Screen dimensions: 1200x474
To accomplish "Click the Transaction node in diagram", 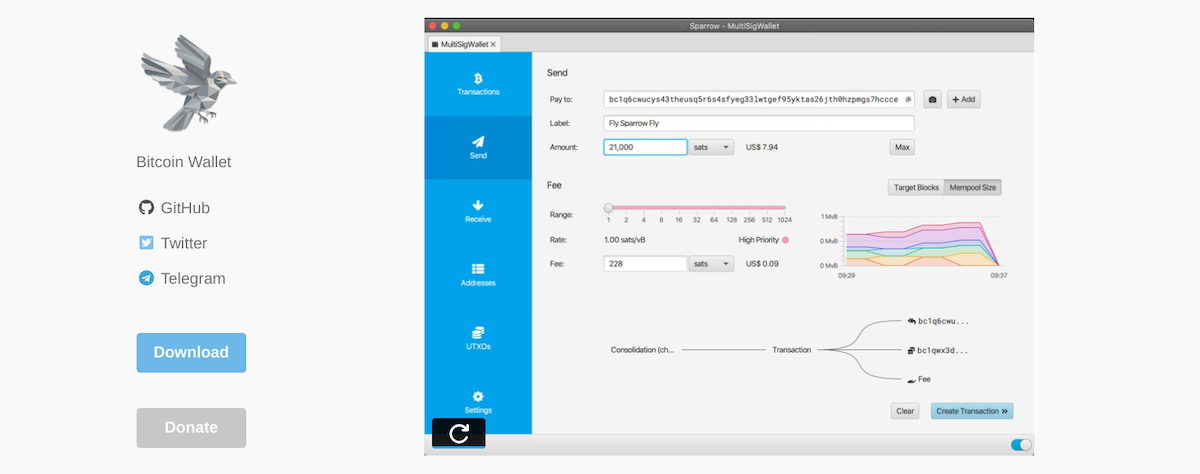I will click(x=791, y=350).
